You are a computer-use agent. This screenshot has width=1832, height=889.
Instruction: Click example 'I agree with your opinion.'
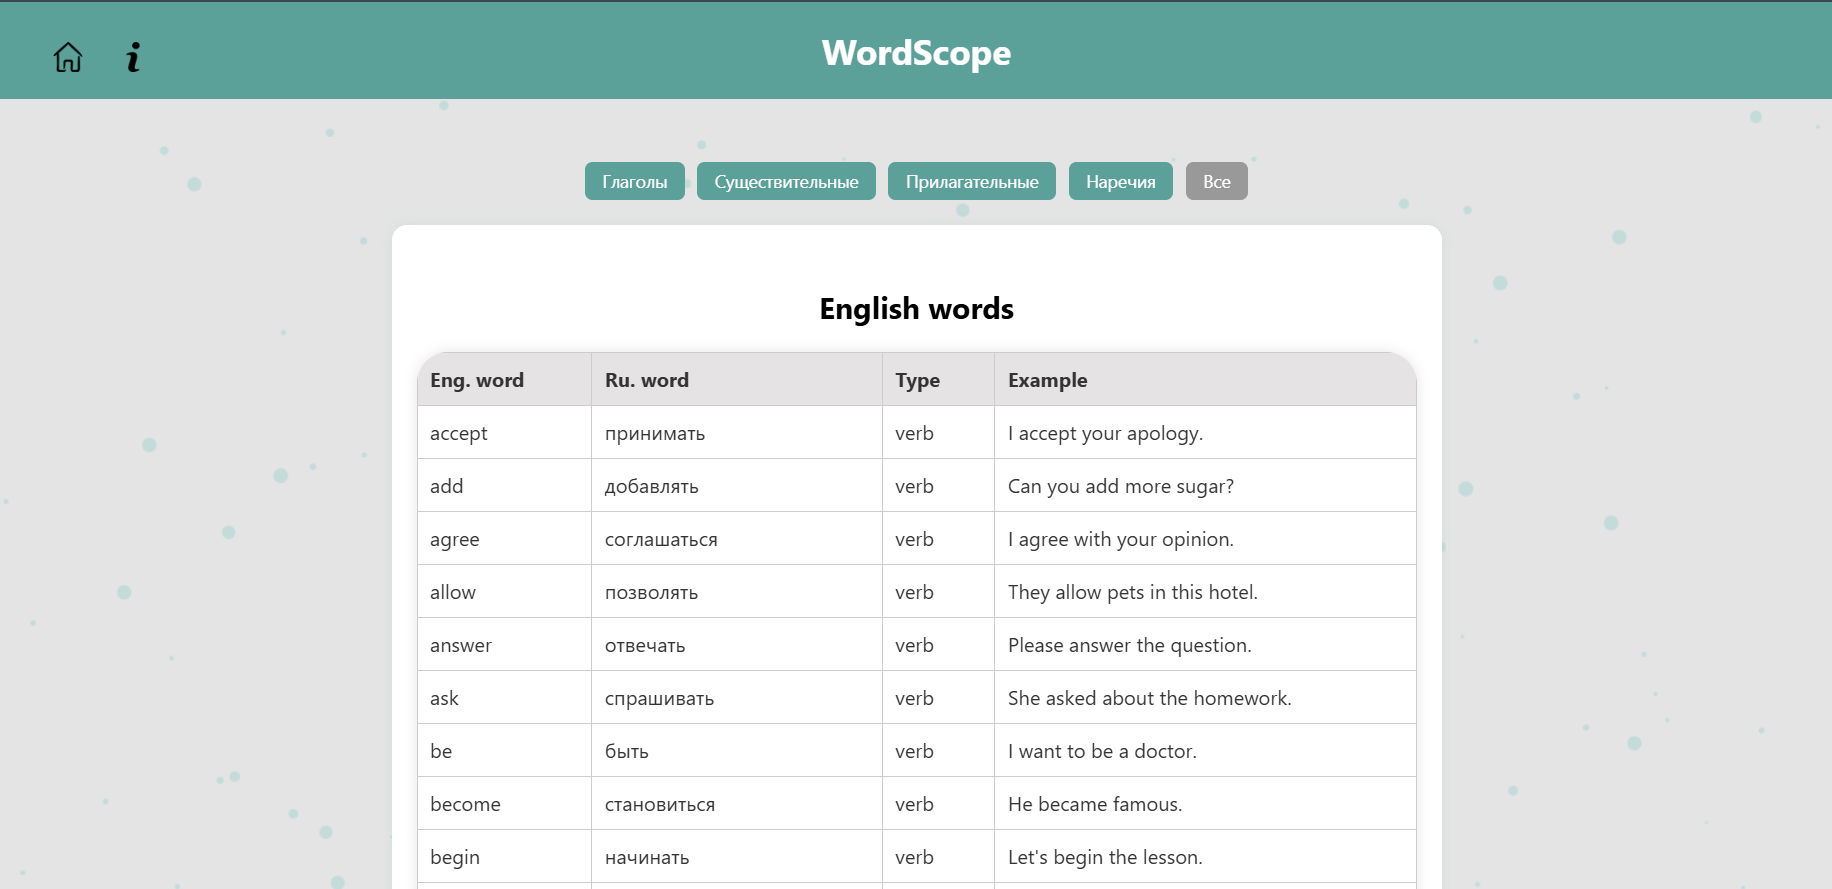1121,539
